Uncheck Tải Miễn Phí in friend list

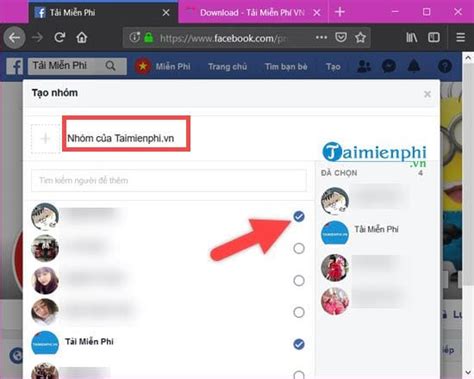299,344
